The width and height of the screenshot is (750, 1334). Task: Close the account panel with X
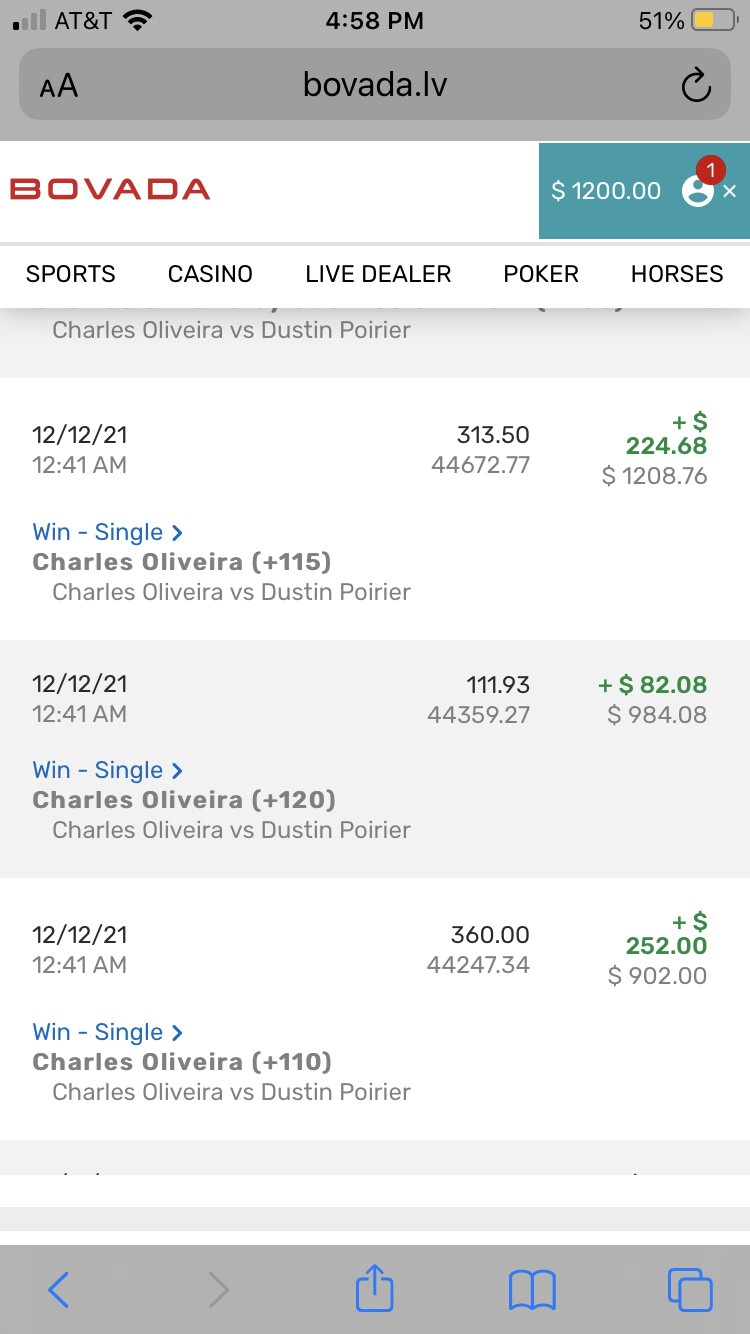[x=730, y=191]
